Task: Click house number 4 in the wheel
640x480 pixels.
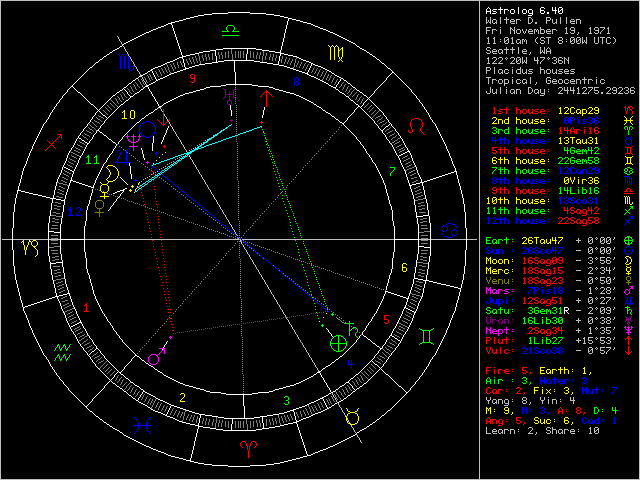Action: pyautogui.click(x=350, y=364)
